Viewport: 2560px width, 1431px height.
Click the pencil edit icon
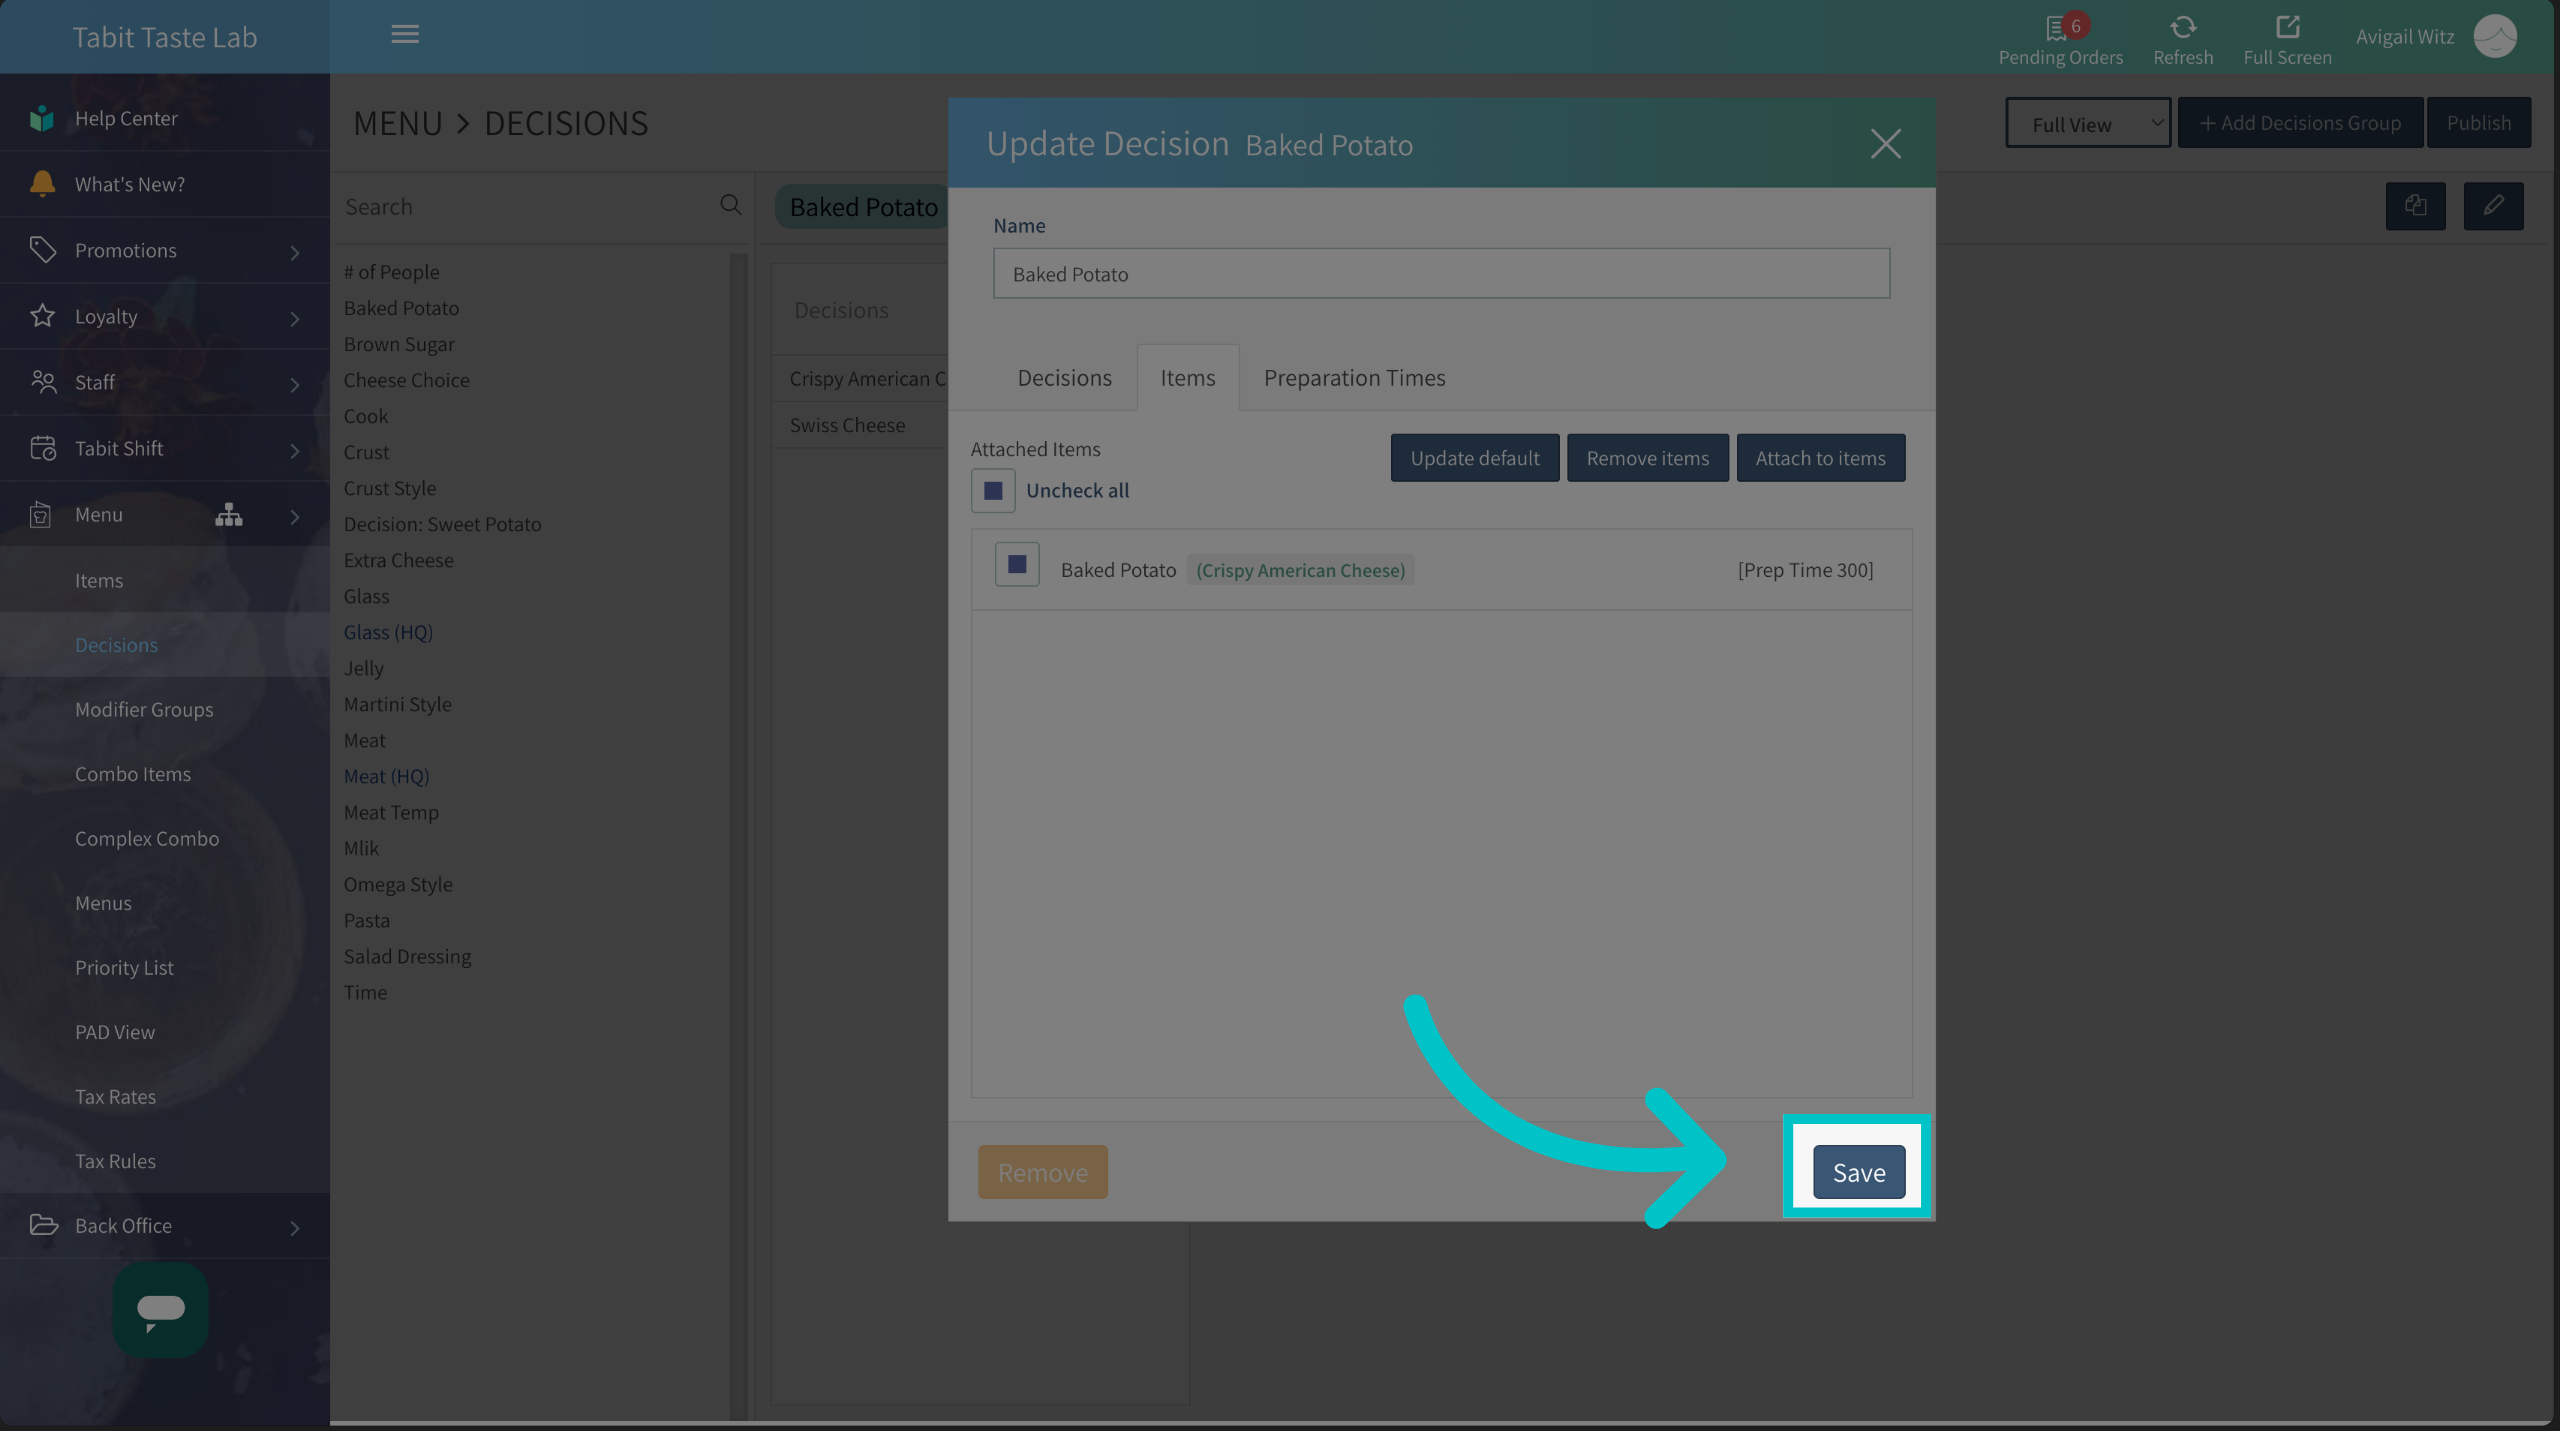(2493, 206)
